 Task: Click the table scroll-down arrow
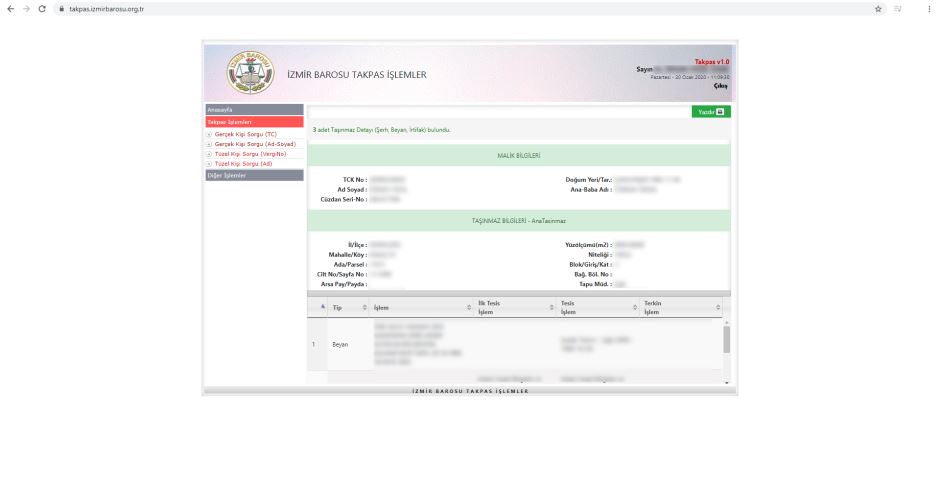point(727,382)
